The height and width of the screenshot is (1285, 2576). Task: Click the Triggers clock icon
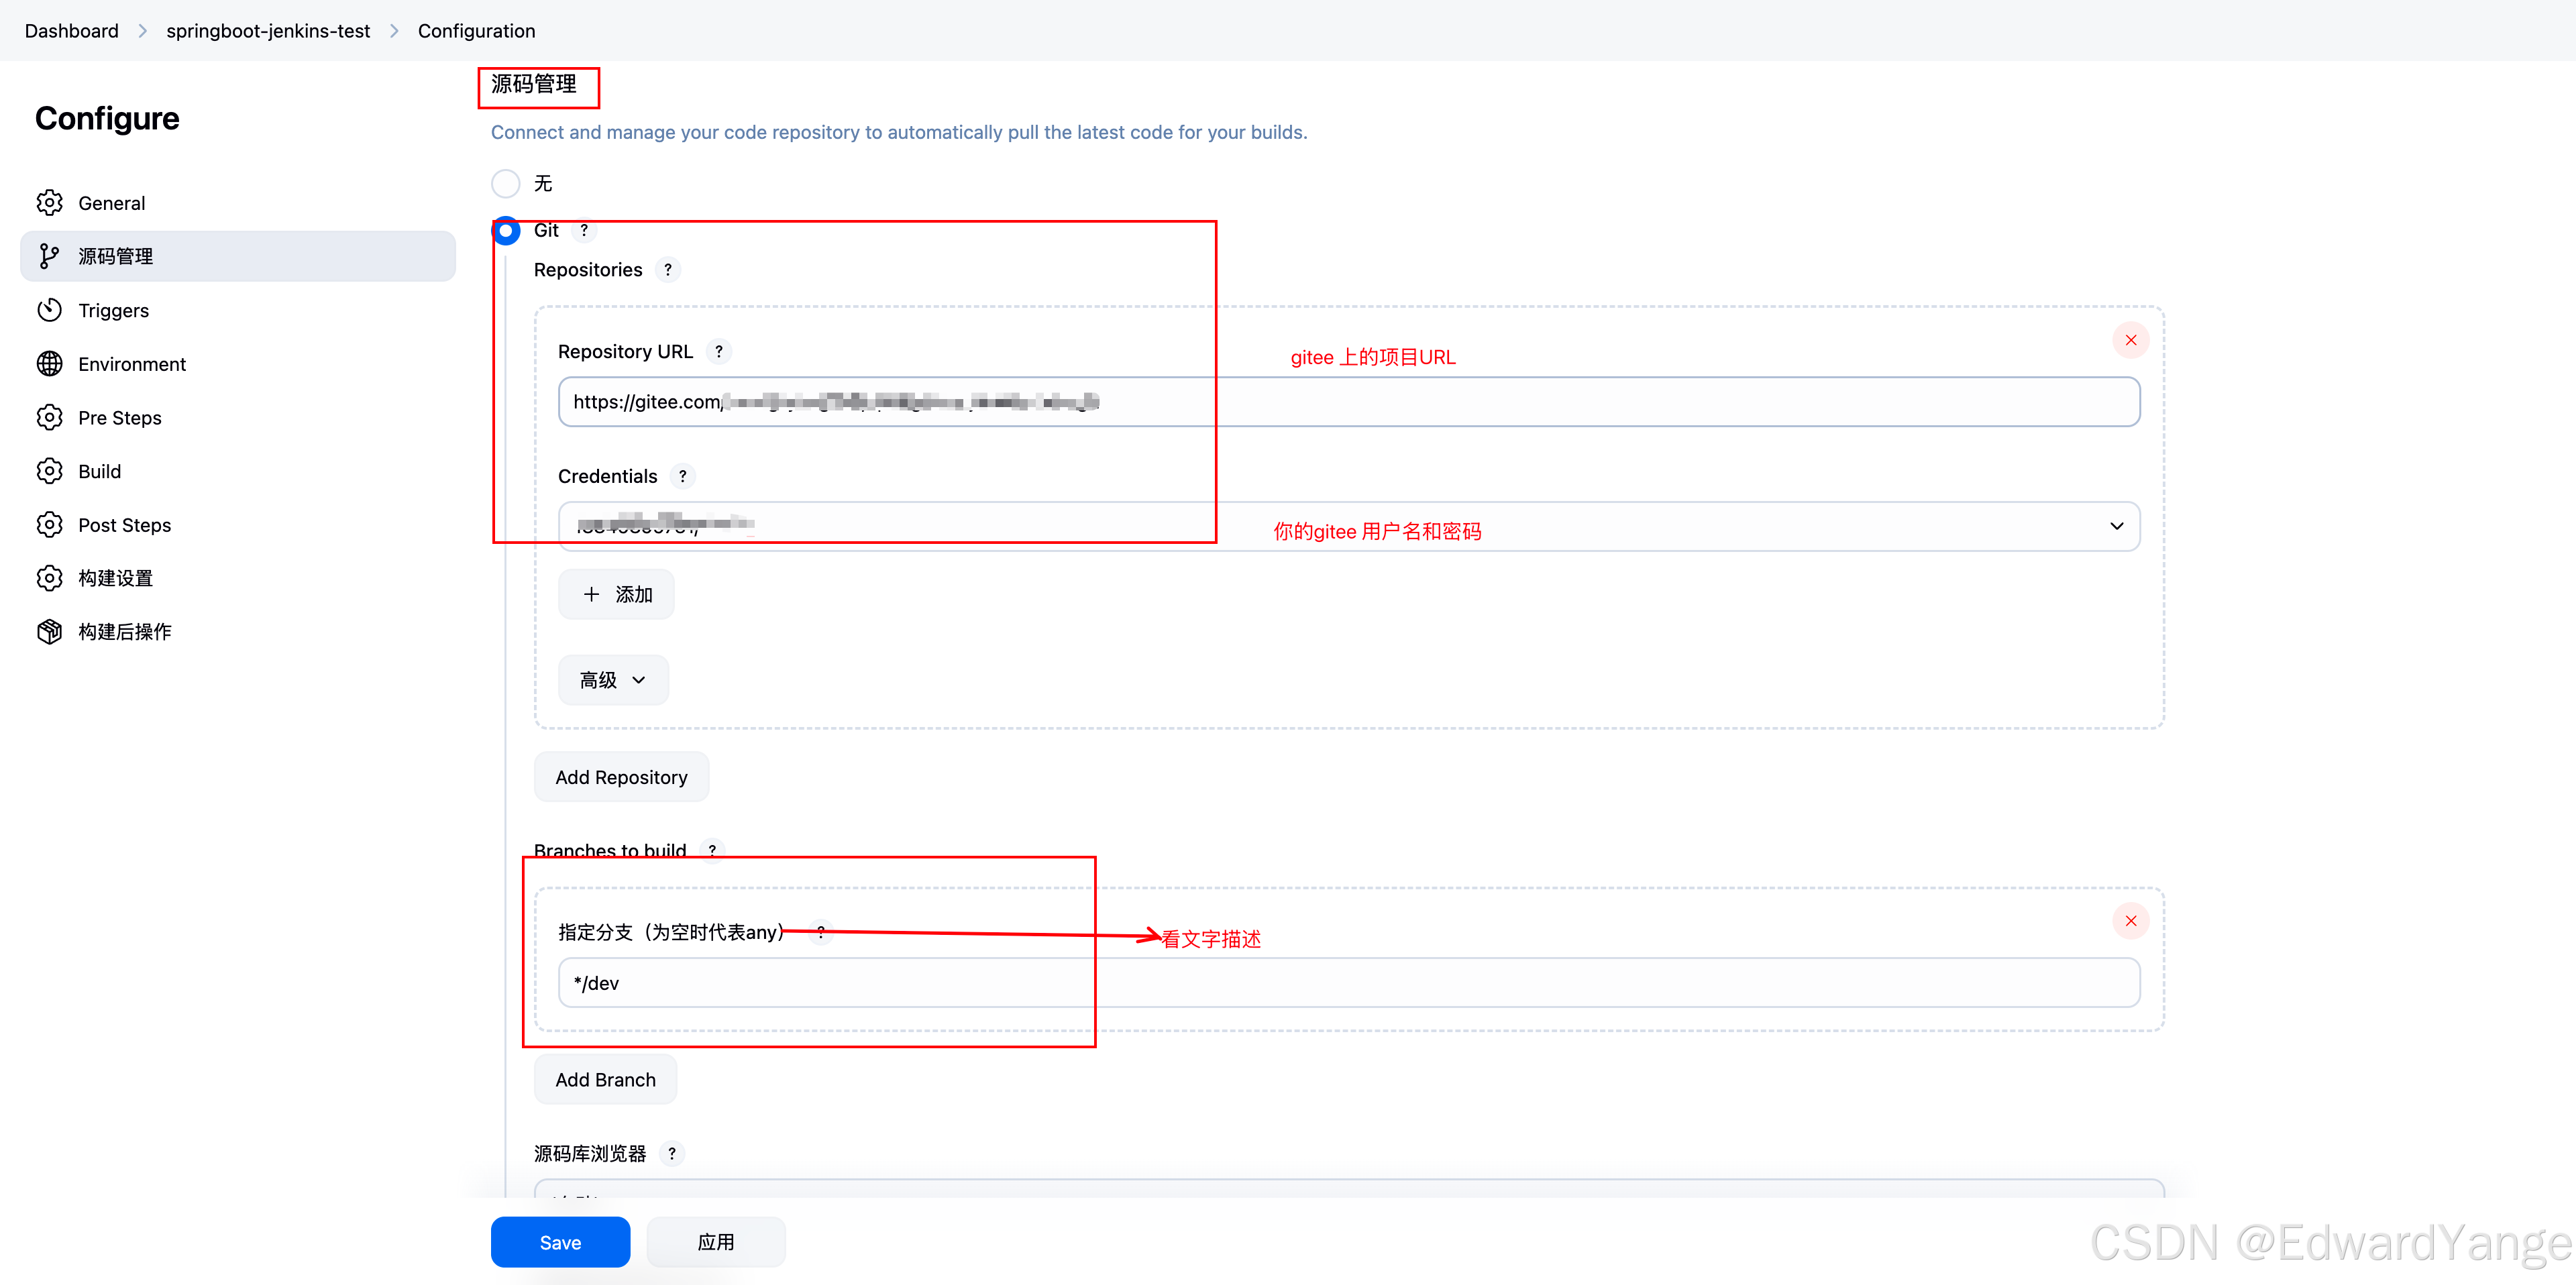[x=50, y=310]
